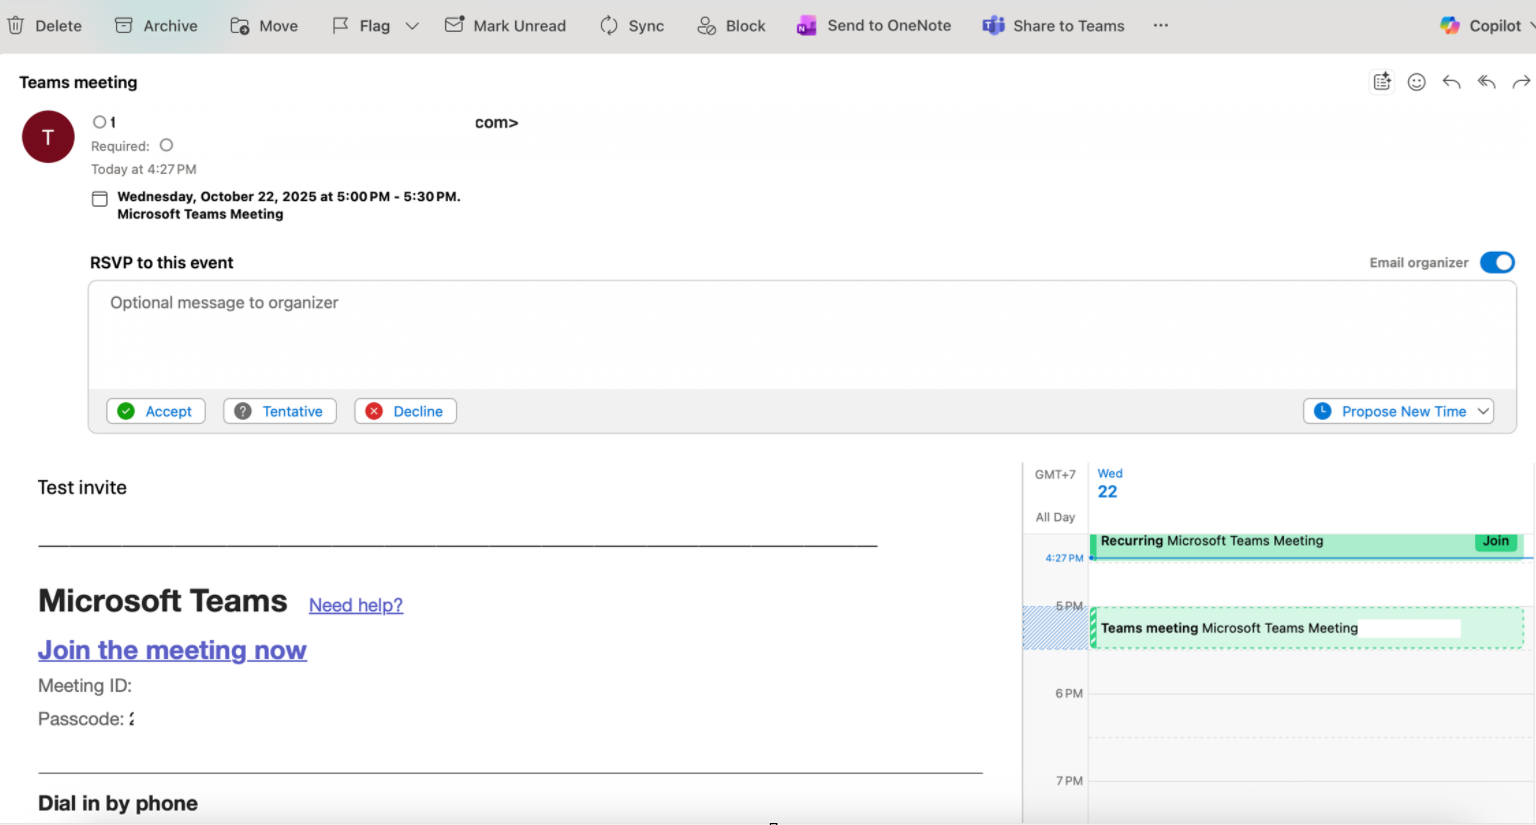Open Propose New Time dropdown
Image resolution: width=1536 pixels, height=825 pixels.
[1398, 411]
